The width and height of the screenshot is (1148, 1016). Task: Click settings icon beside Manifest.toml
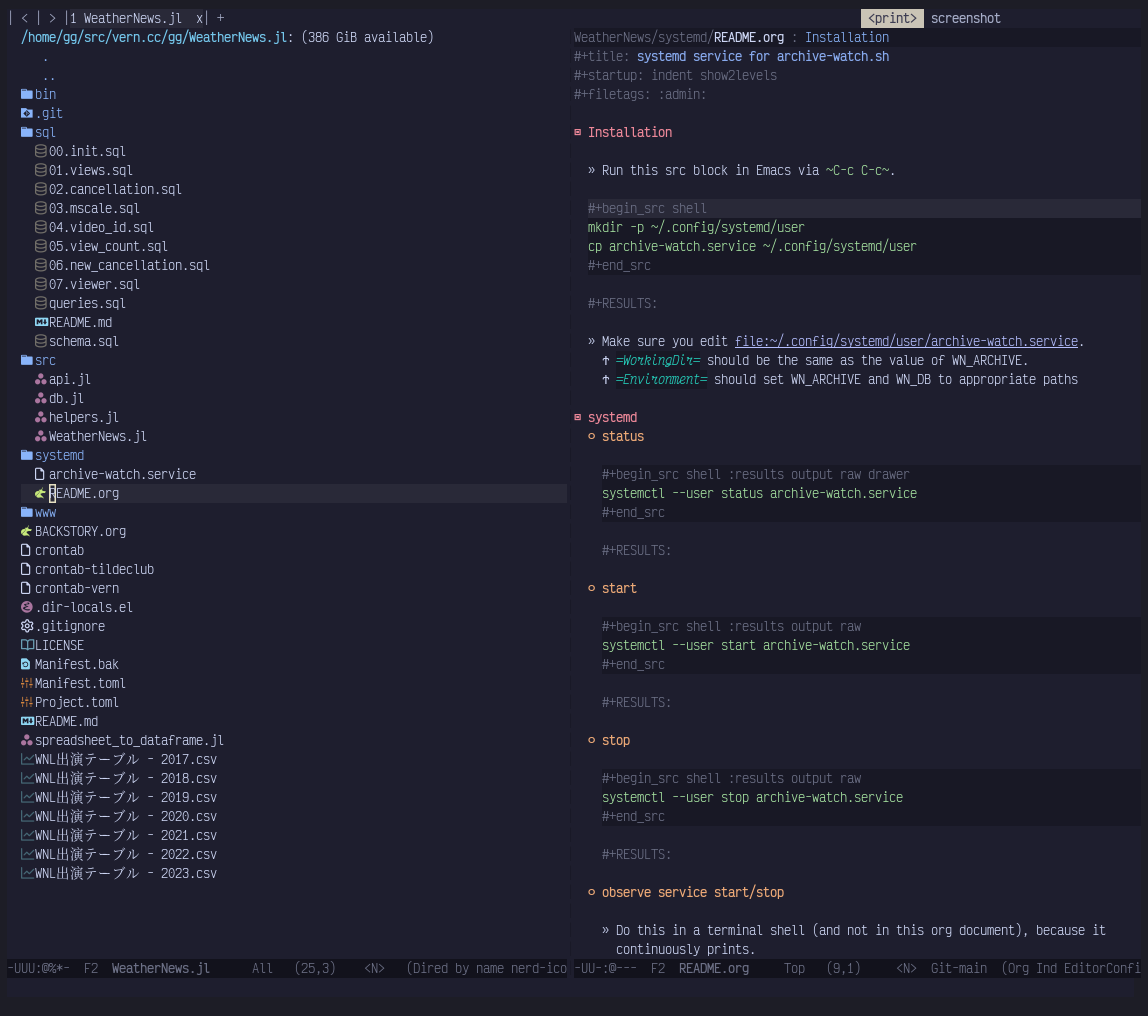tap(27, 684)
